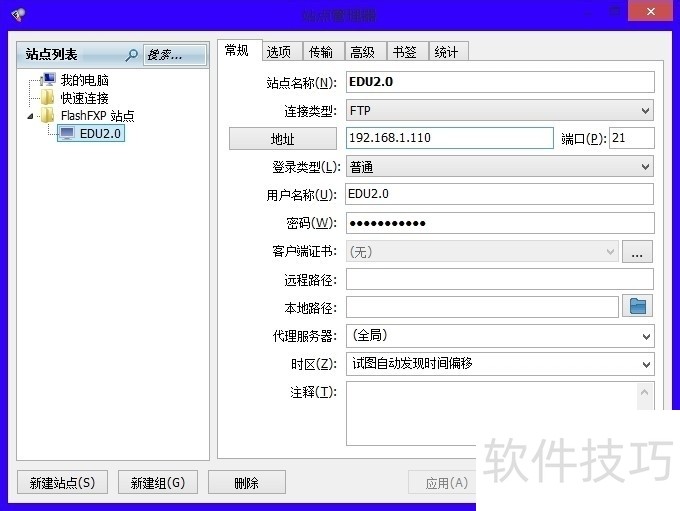The width and height of the screenshot is (680, 511).
Task: Click the ellipsis button beside client certificate
Action: [637, 252]
